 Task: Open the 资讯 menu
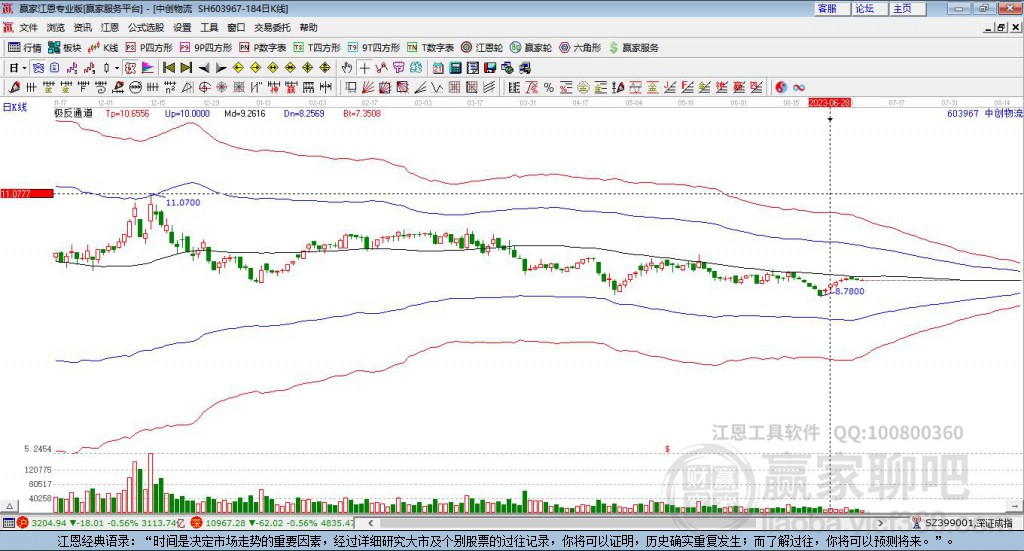[x=82, y=27]
